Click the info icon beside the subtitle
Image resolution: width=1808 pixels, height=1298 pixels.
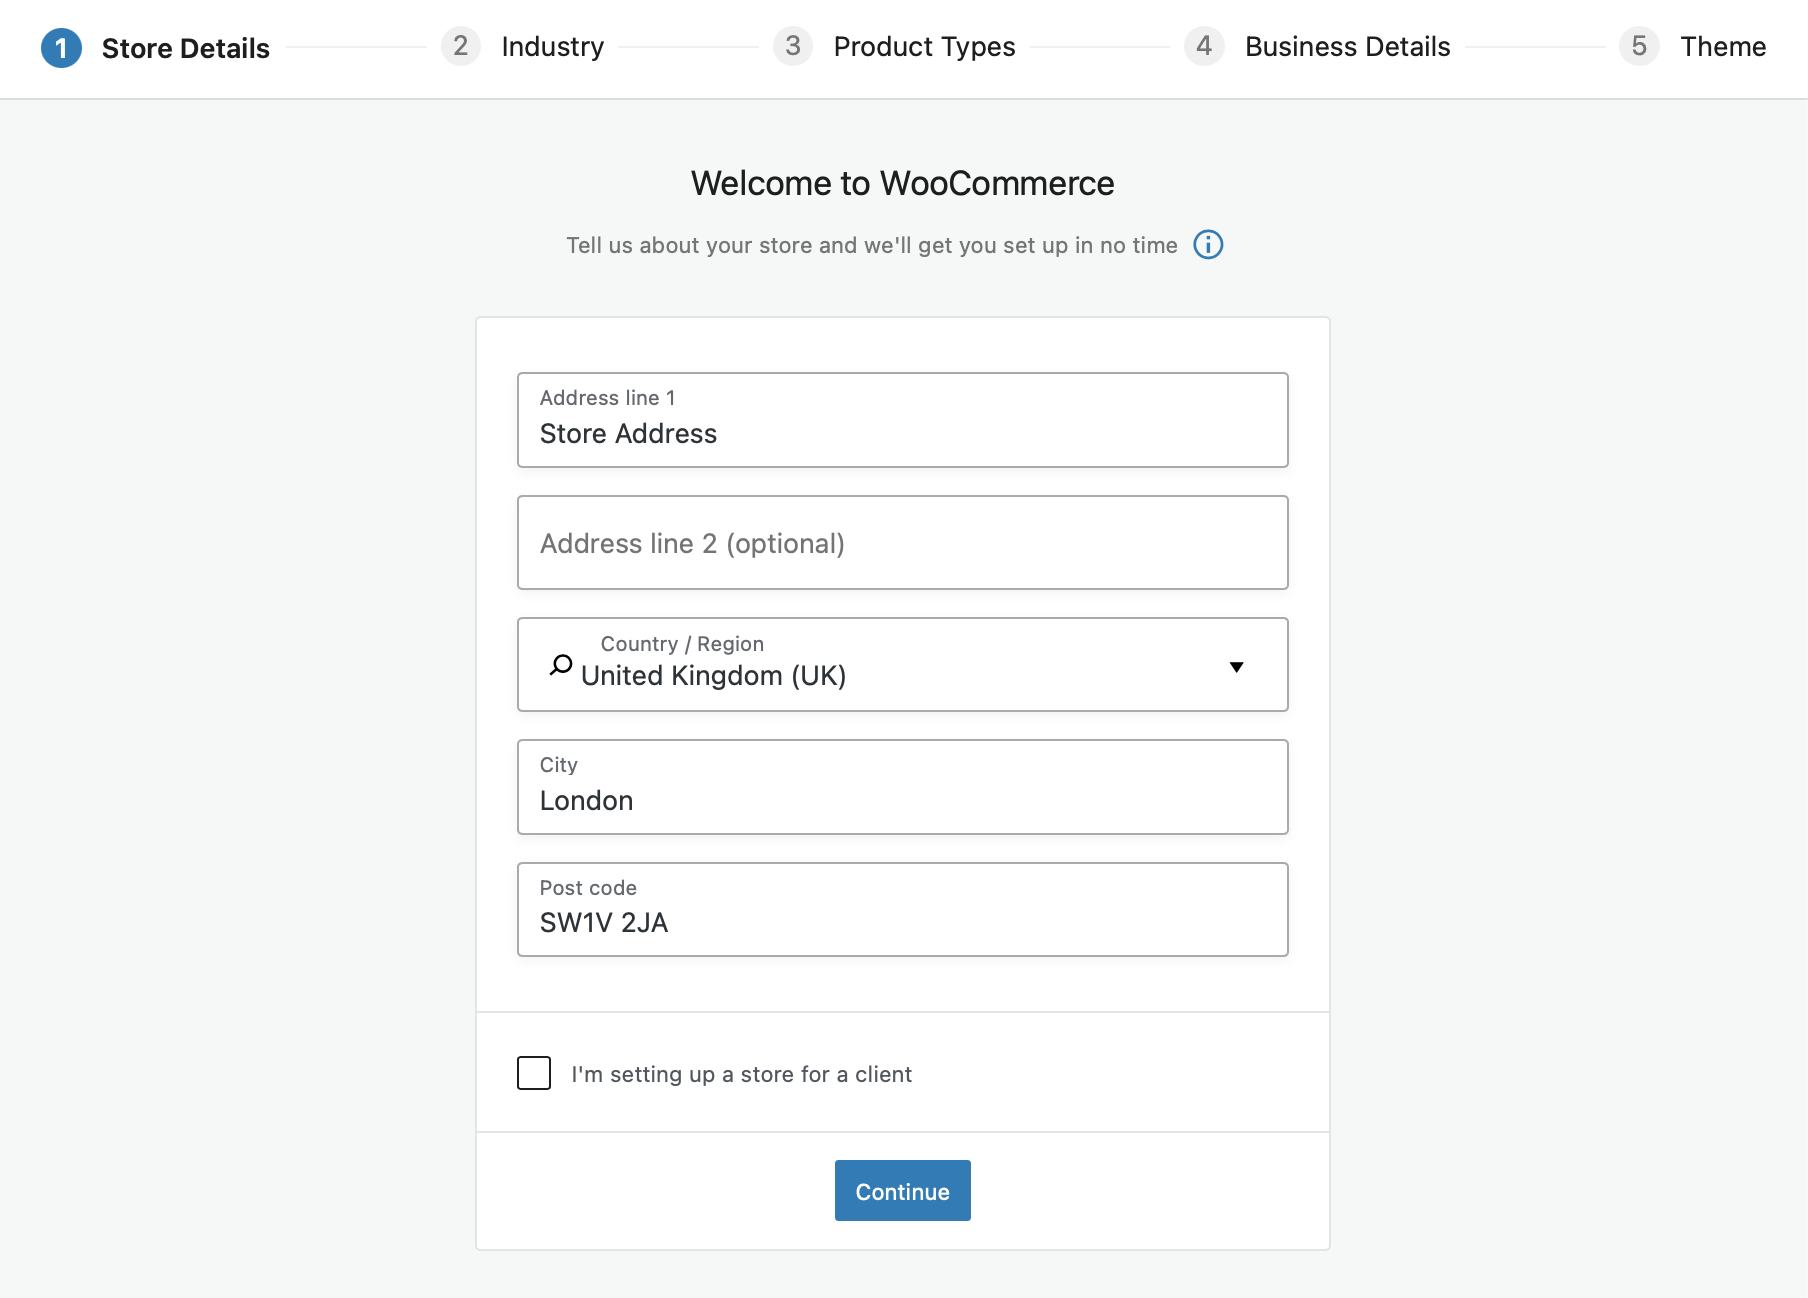(x=1208, y=245)
